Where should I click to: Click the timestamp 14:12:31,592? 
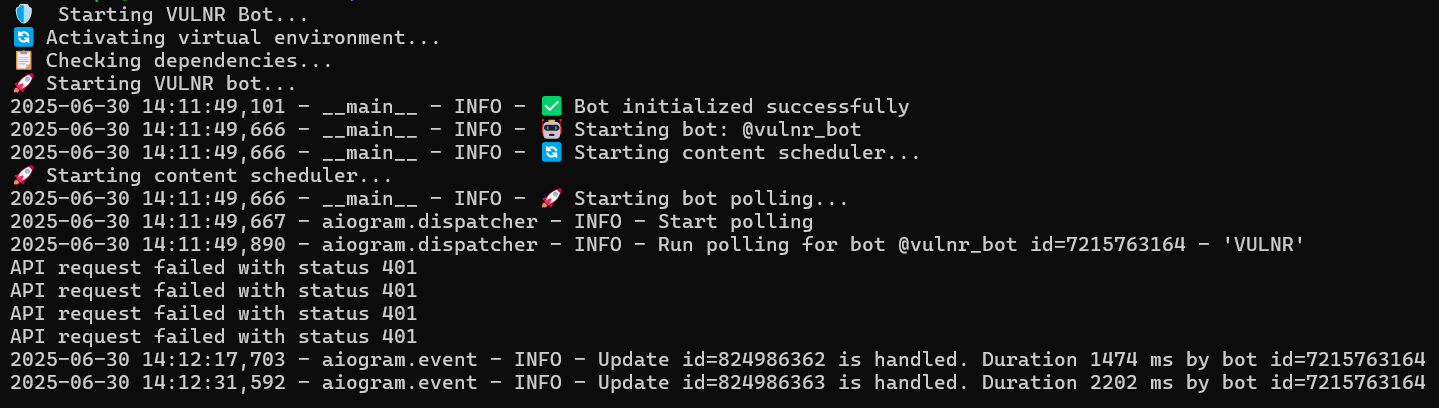(x=213, y=383)
